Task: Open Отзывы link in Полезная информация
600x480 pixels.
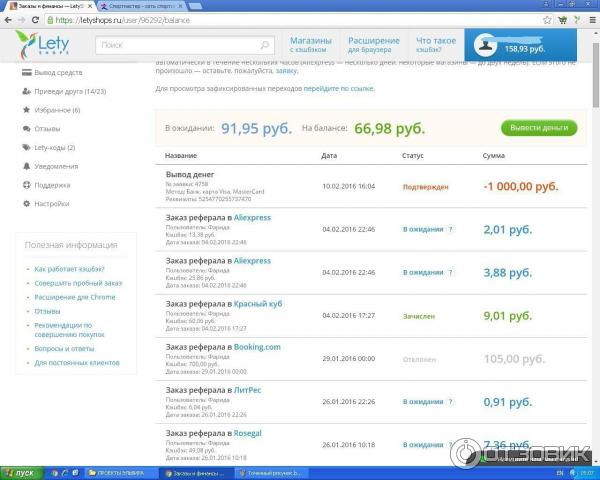Action: click(x=47, y=311)
